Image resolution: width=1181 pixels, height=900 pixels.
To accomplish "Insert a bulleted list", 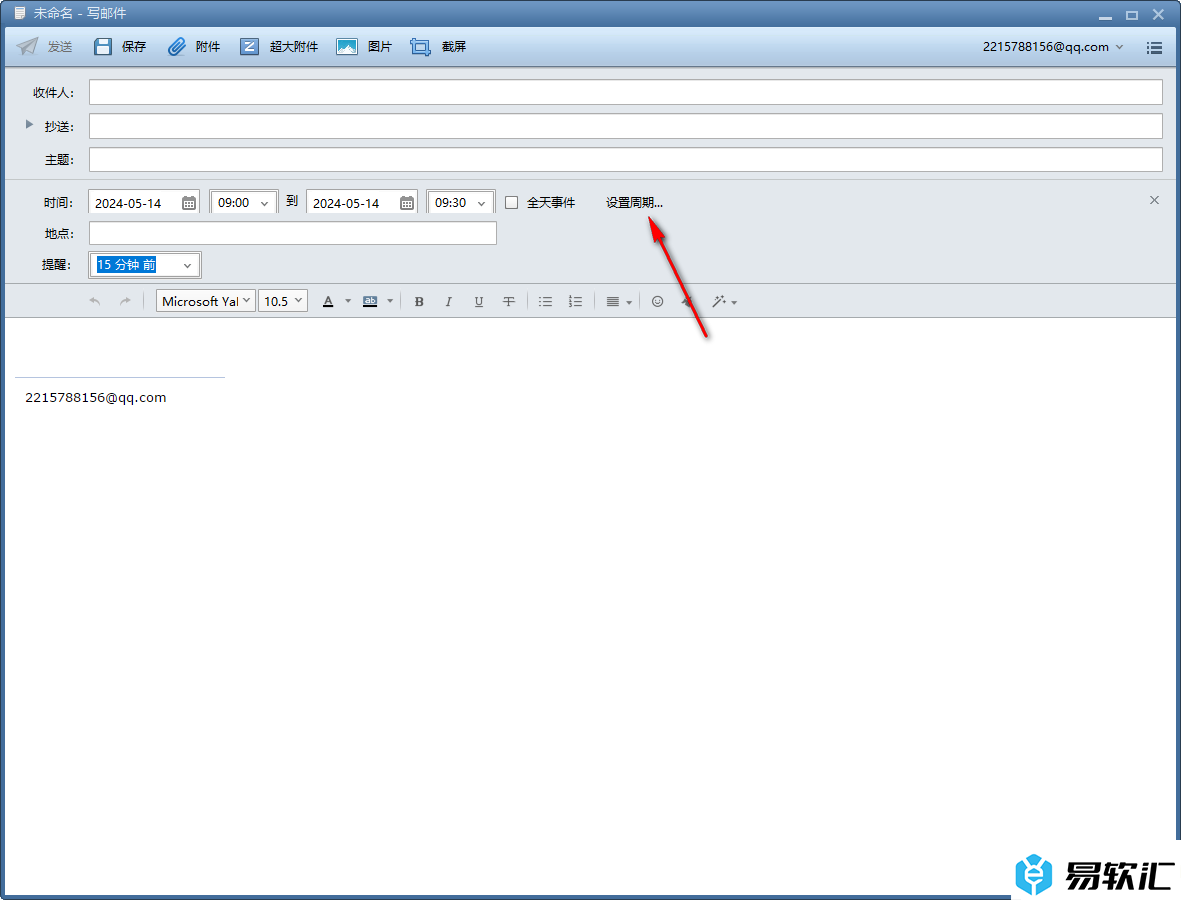I will pos(545,301).
